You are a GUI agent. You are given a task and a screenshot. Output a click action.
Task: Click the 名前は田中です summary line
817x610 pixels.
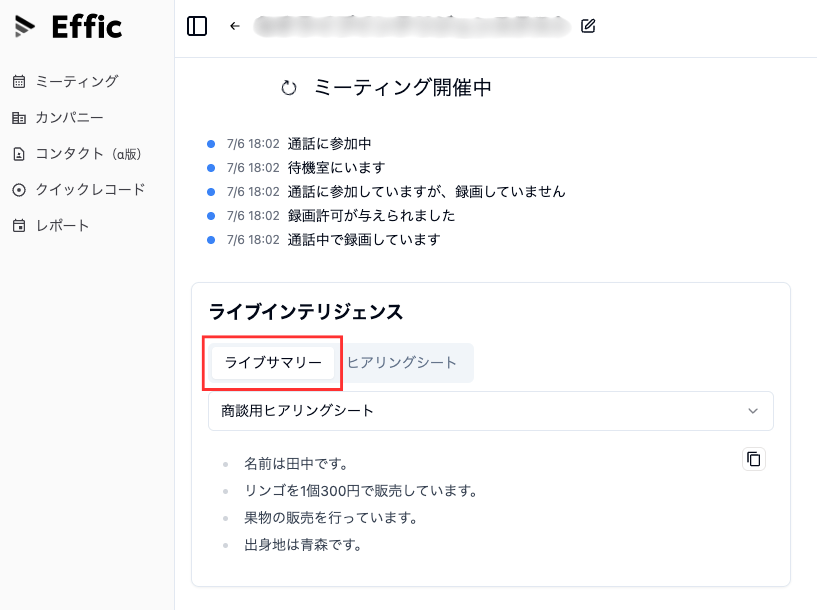[x=296, y=464]
